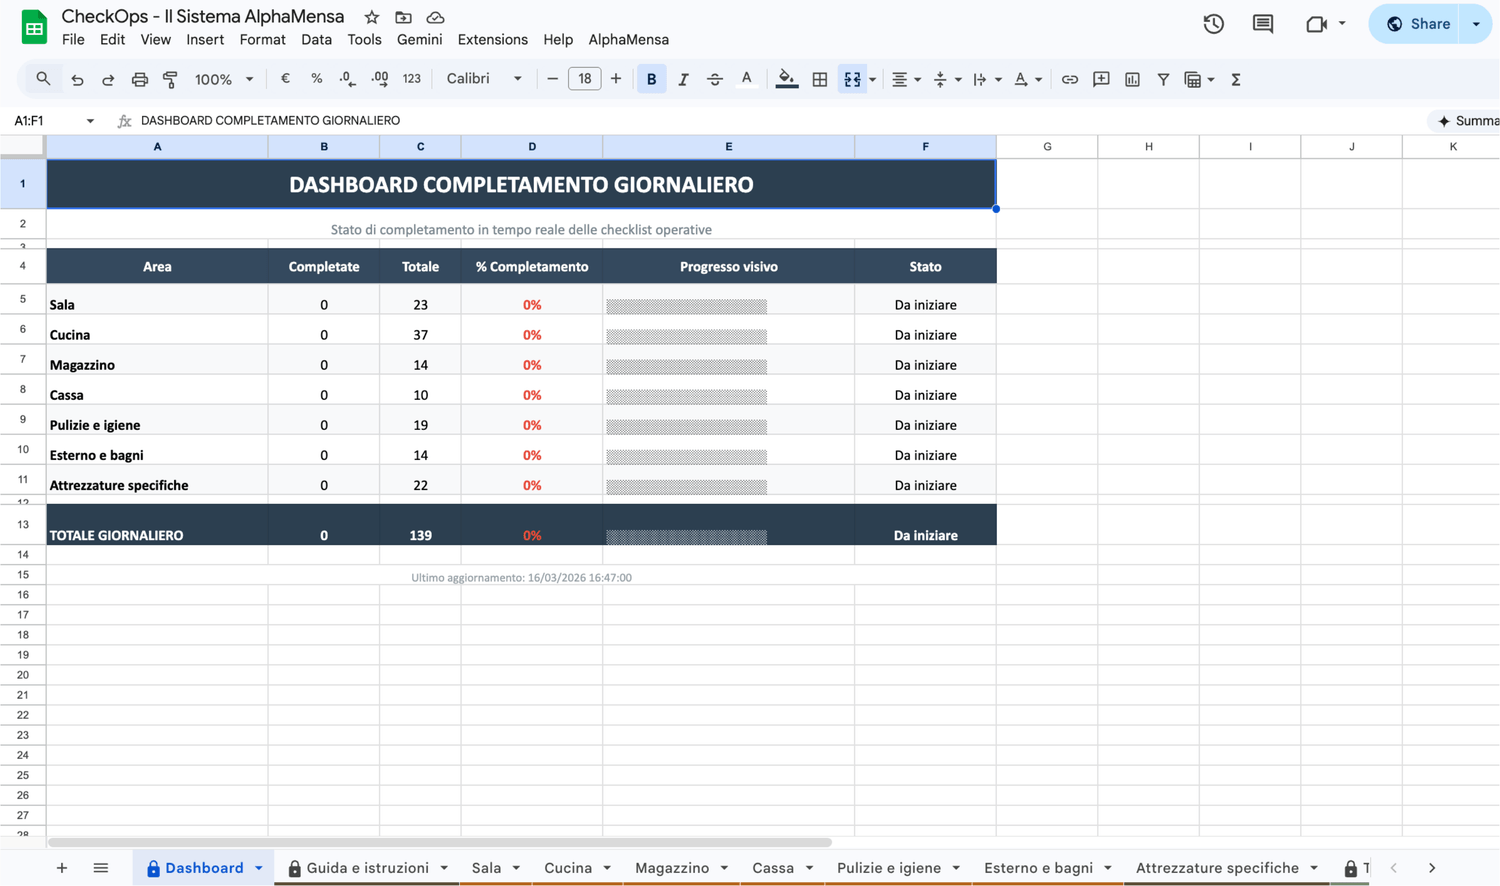
Task: Open the Calibri font dropdown
Action: click(484, 79)
